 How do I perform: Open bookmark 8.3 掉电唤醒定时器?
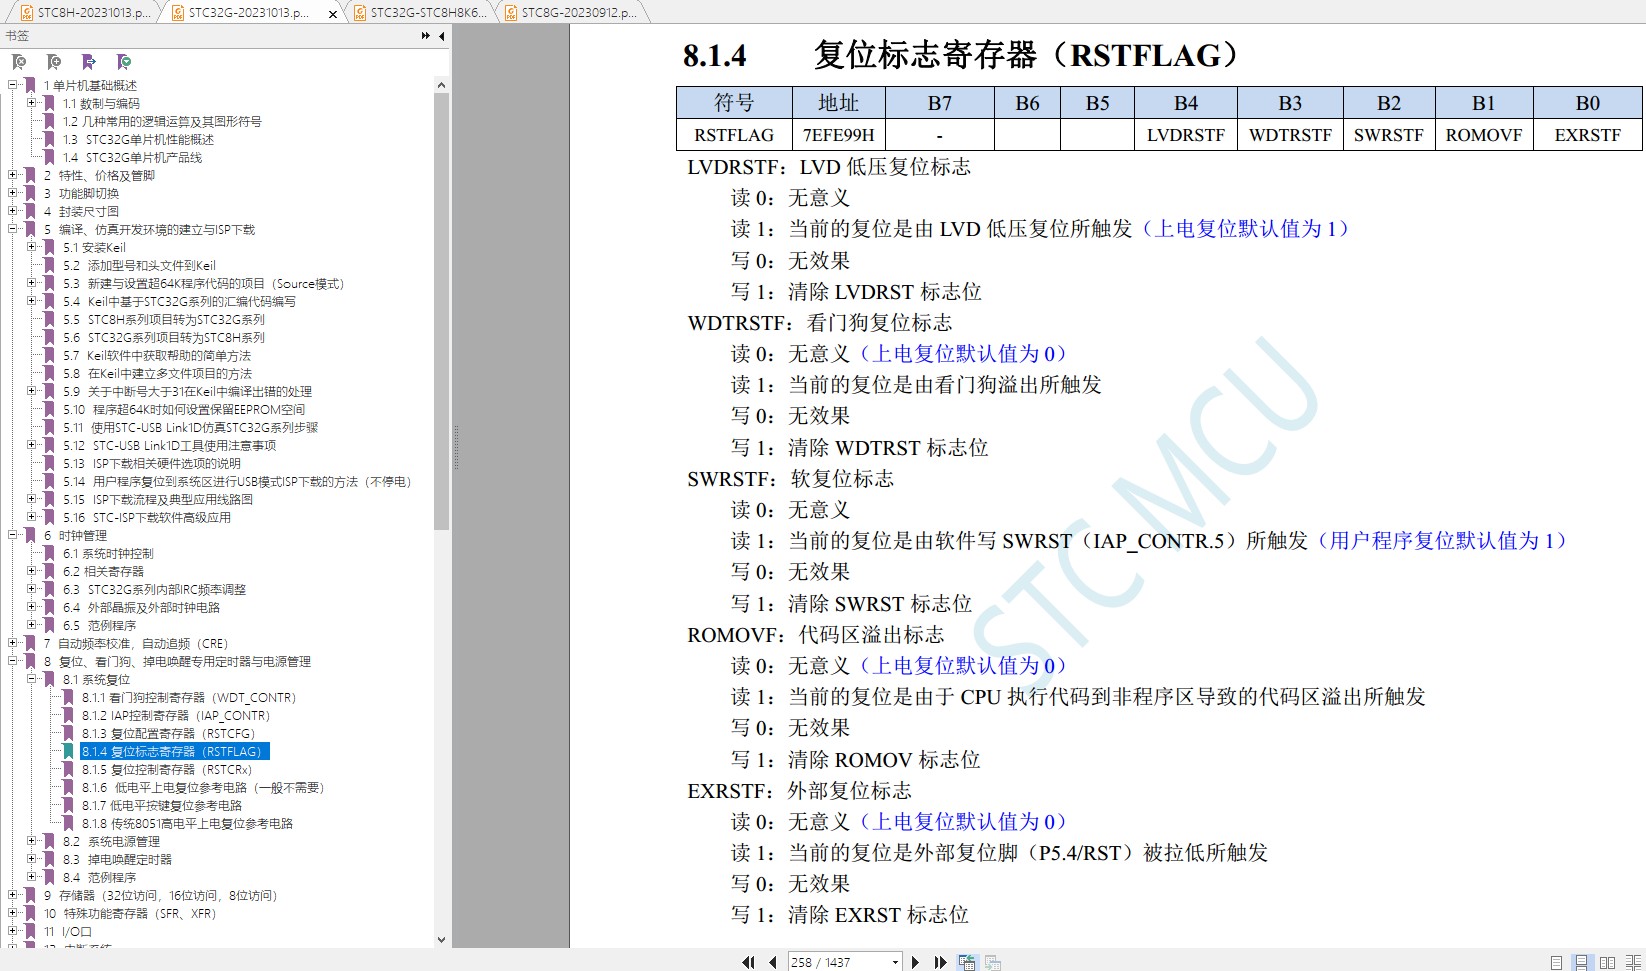pyautogui.click(x=117, y=860)
